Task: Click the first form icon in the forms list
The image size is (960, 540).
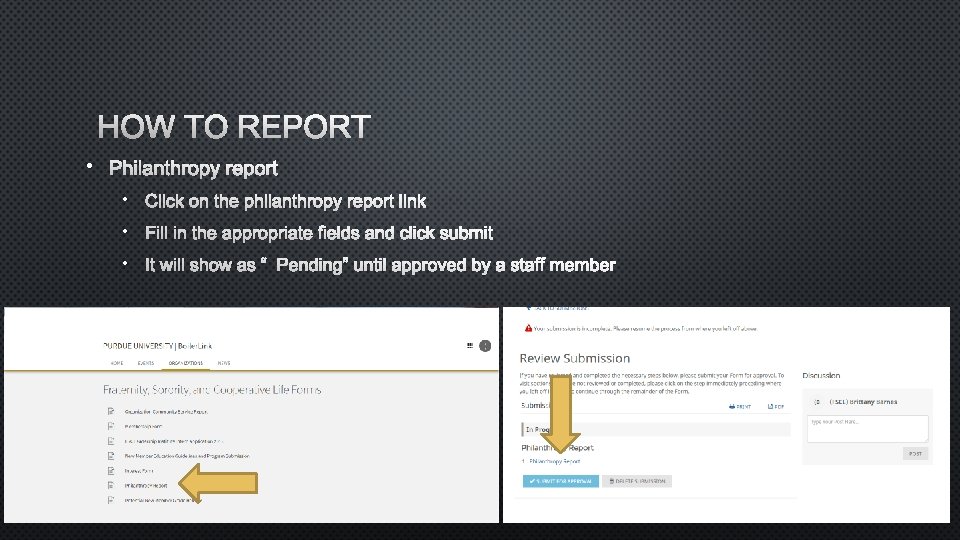Action: pyautogui.click(x=111, y=411)
